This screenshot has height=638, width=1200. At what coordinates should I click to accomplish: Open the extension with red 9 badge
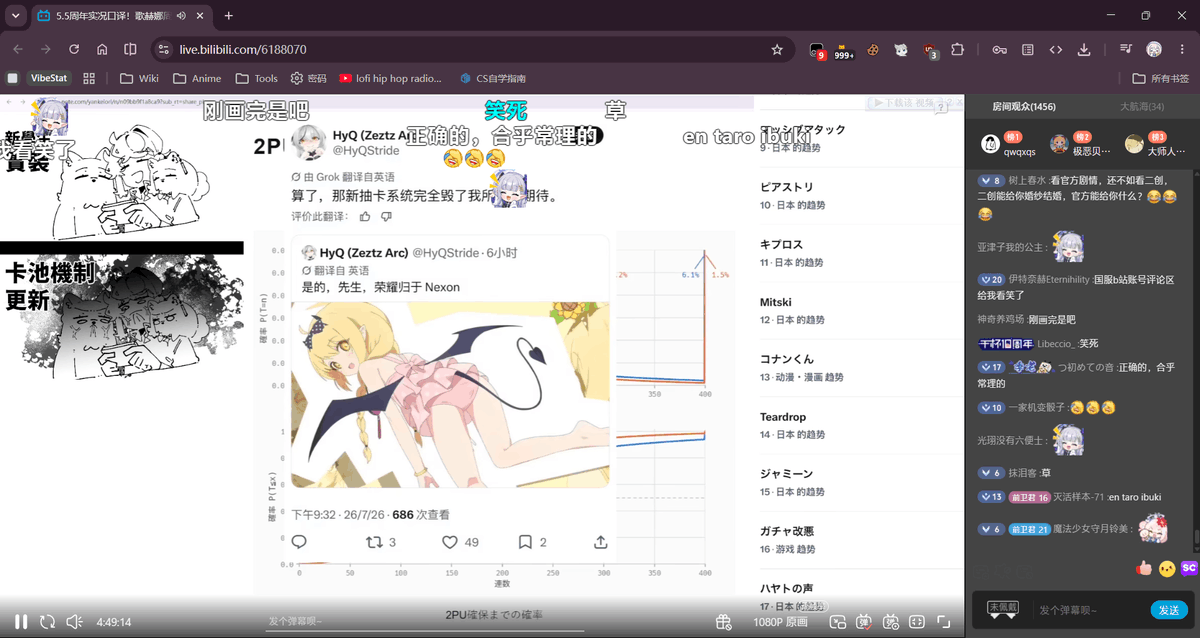[x=817, y=50]
